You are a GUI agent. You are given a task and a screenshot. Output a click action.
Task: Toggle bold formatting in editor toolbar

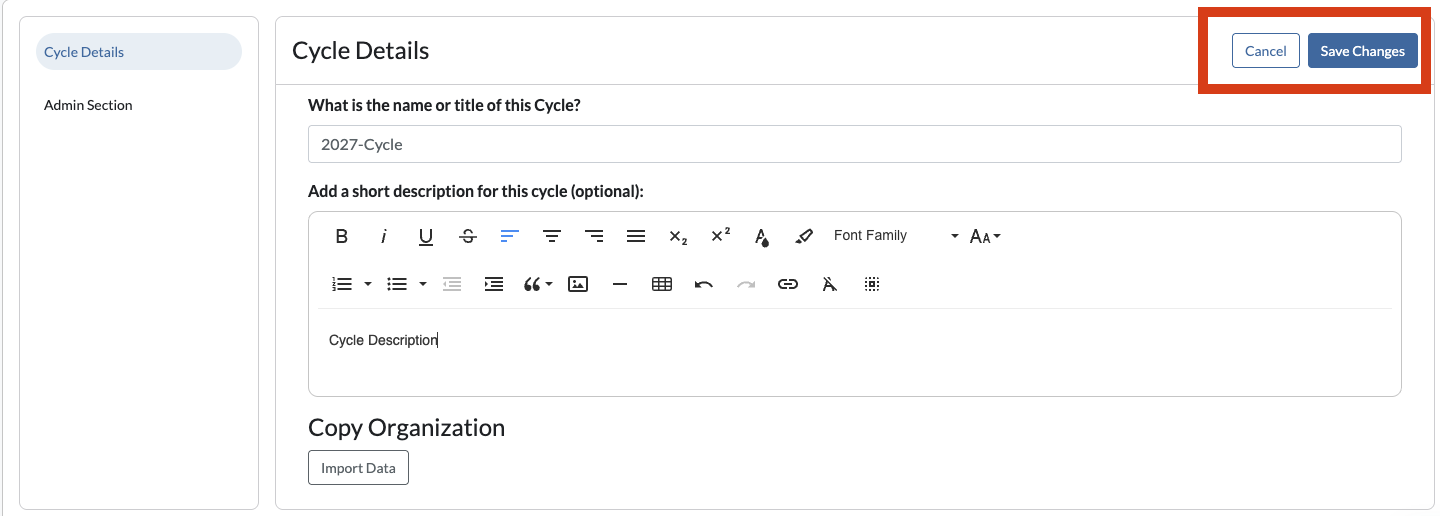pos(342,236)
